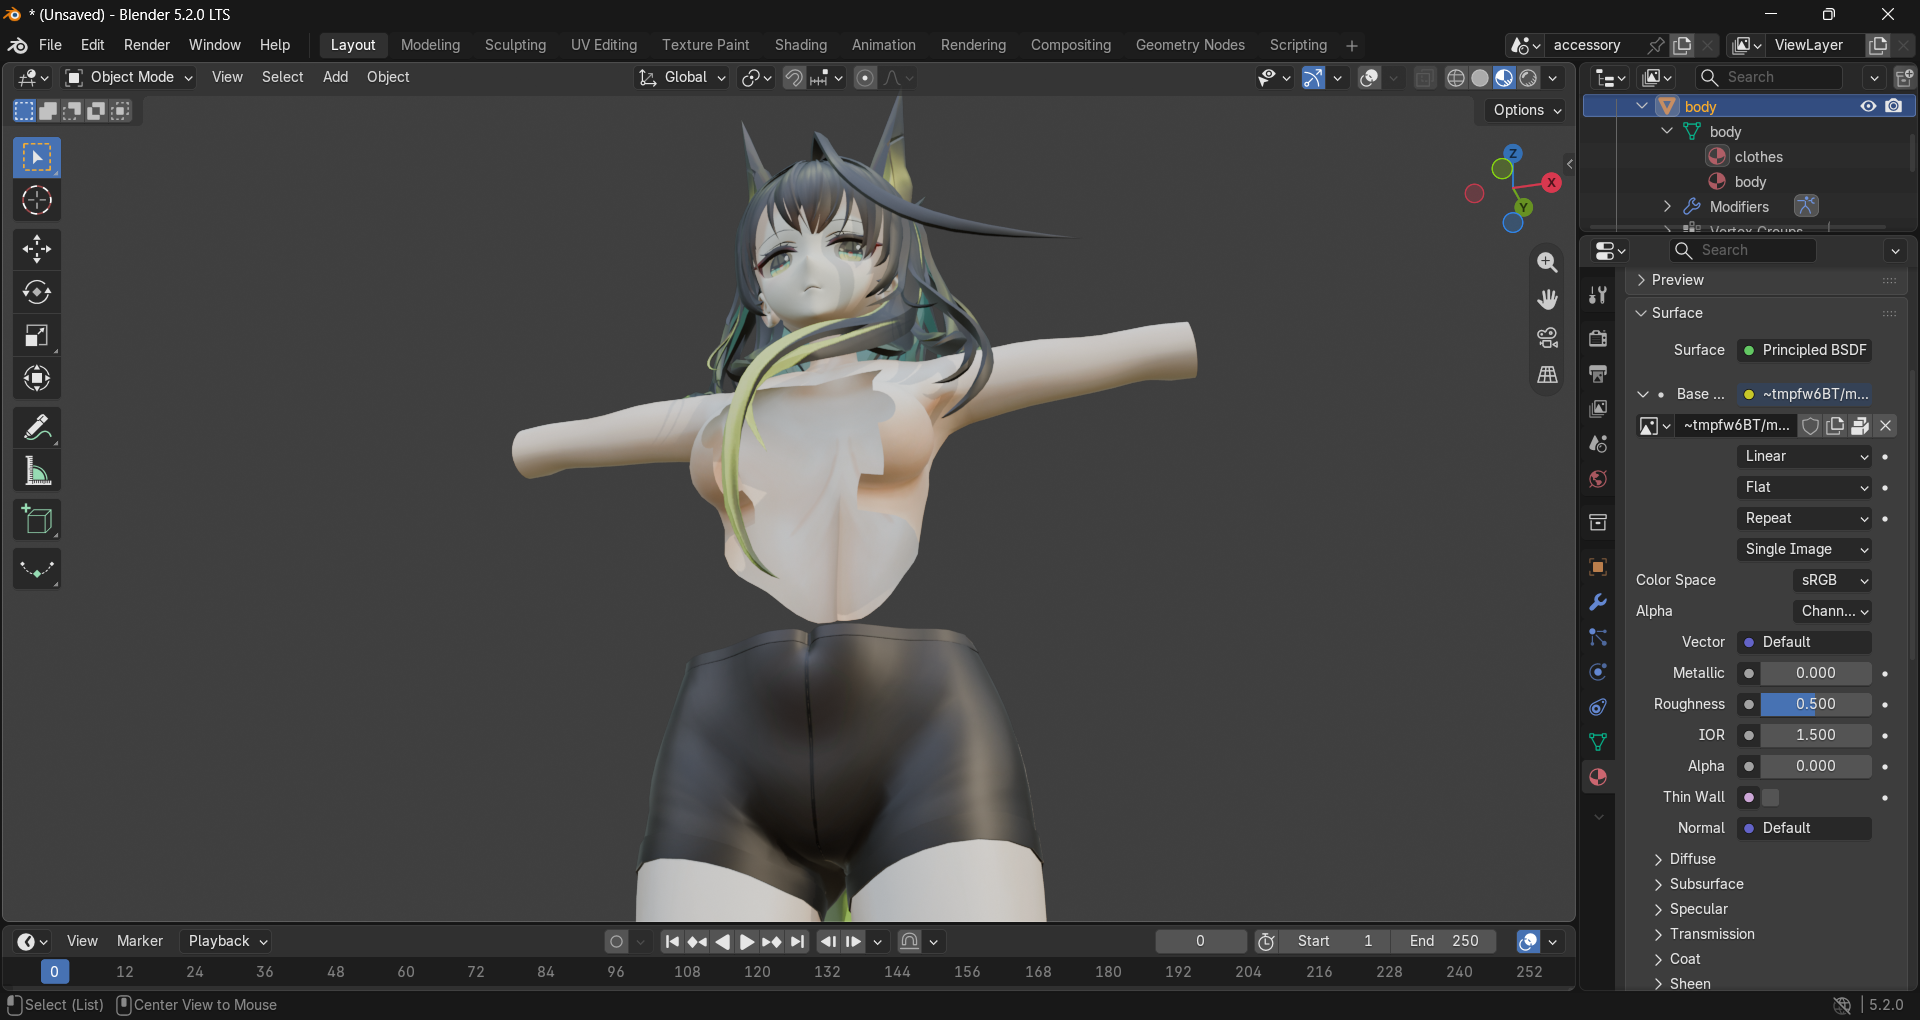Screen dimensions: 1920x1020
Task: Open the Flat projection dropdown
Action: 1805,487
